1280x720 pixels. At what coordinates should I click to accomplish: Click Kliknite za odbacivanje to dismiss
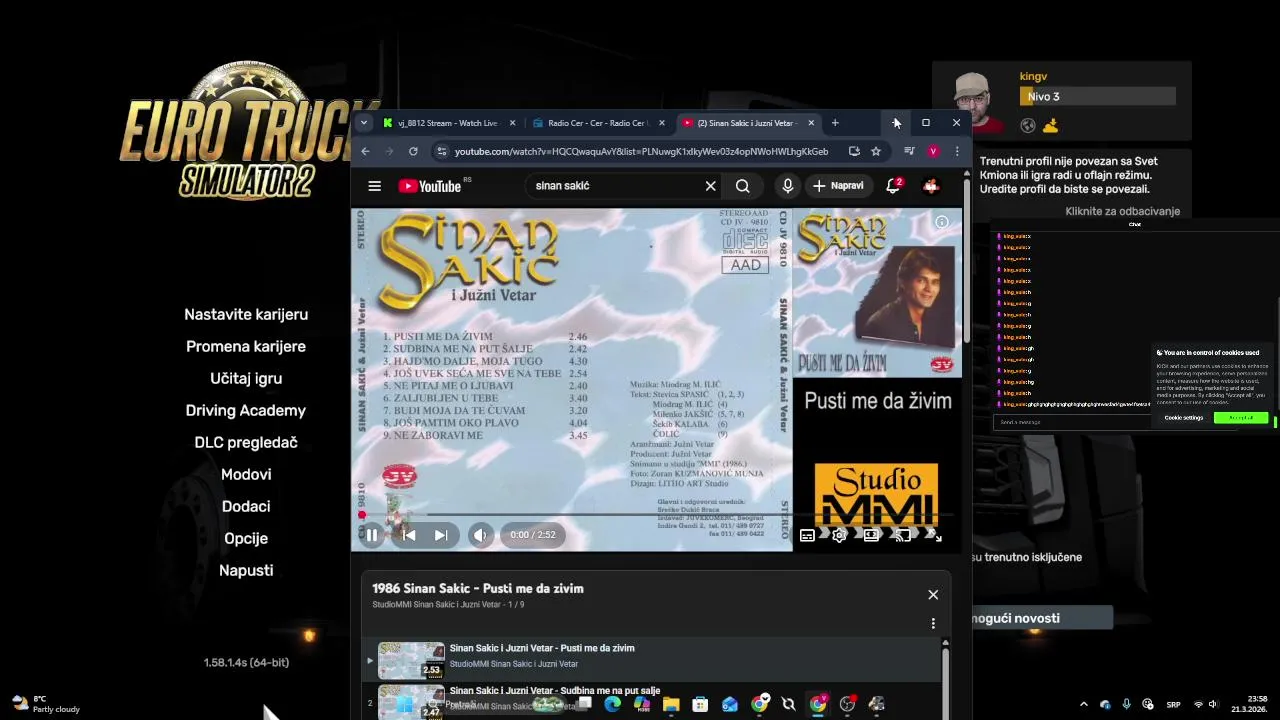pyautogui.click(x=1122, y=211)
